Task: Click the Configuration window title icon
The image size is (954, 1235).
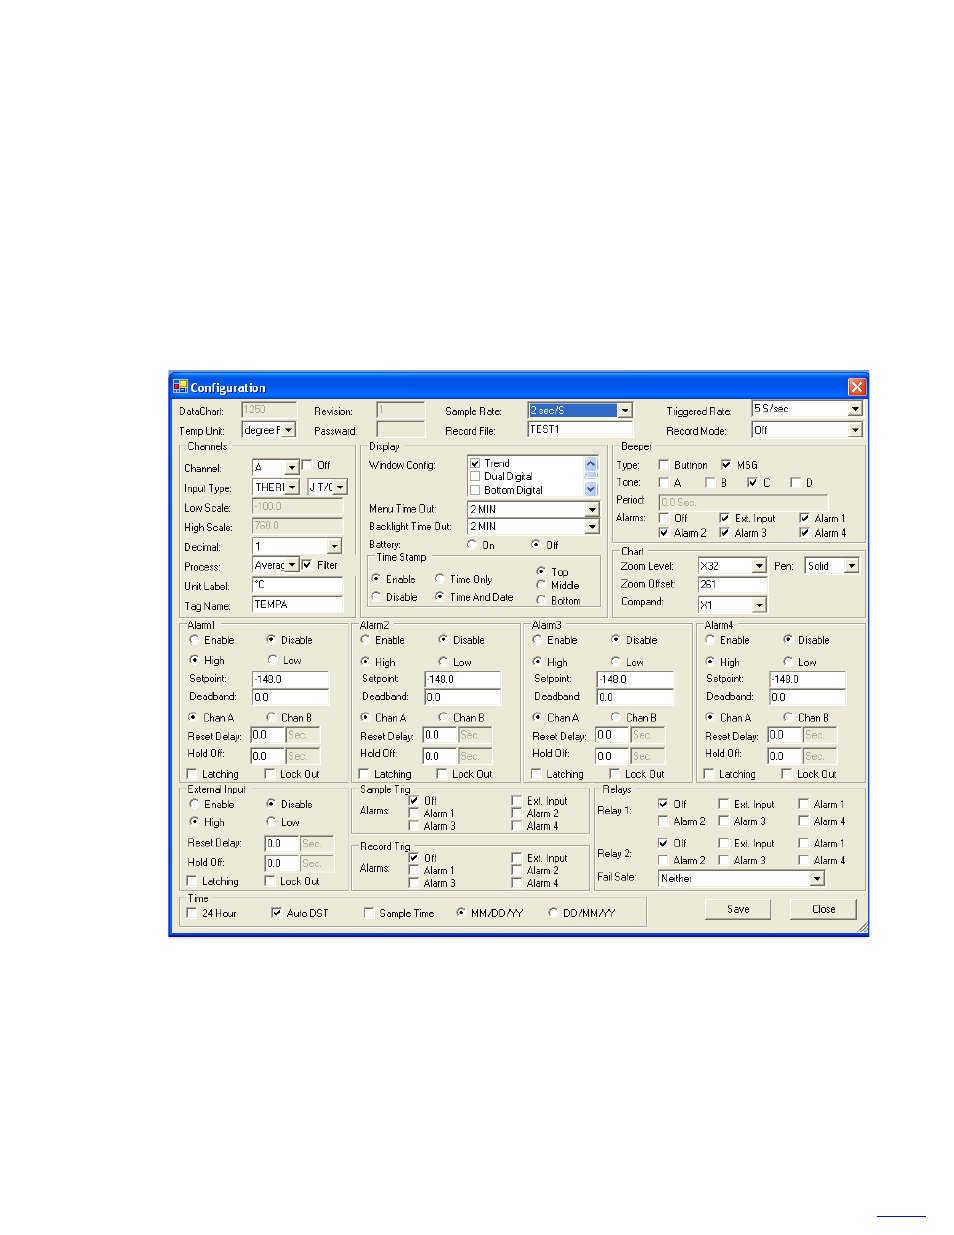Action: [x=180, y=387]
